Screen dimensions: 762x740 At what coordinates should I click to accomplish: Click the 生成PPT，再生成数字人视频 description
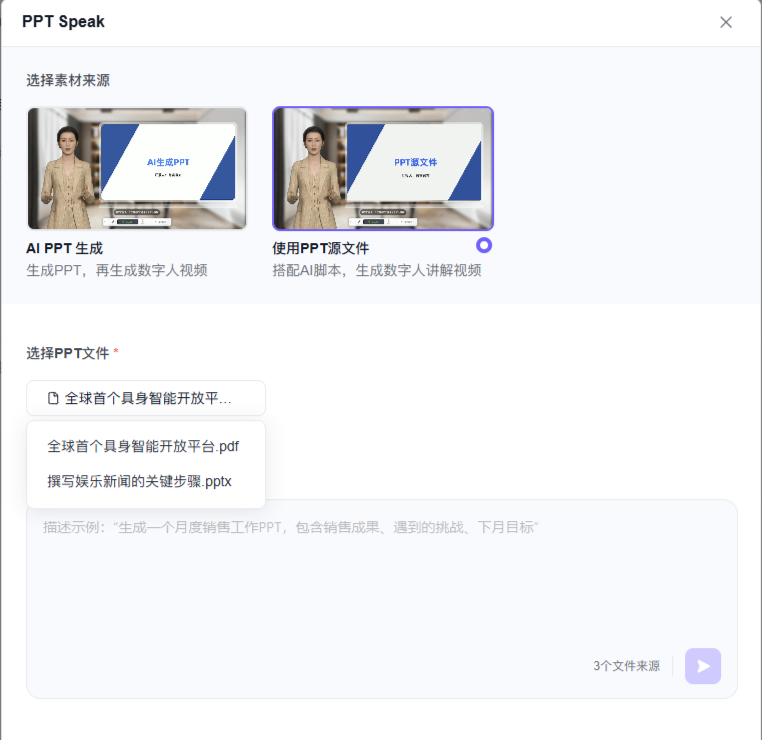[x=117, y=270]
